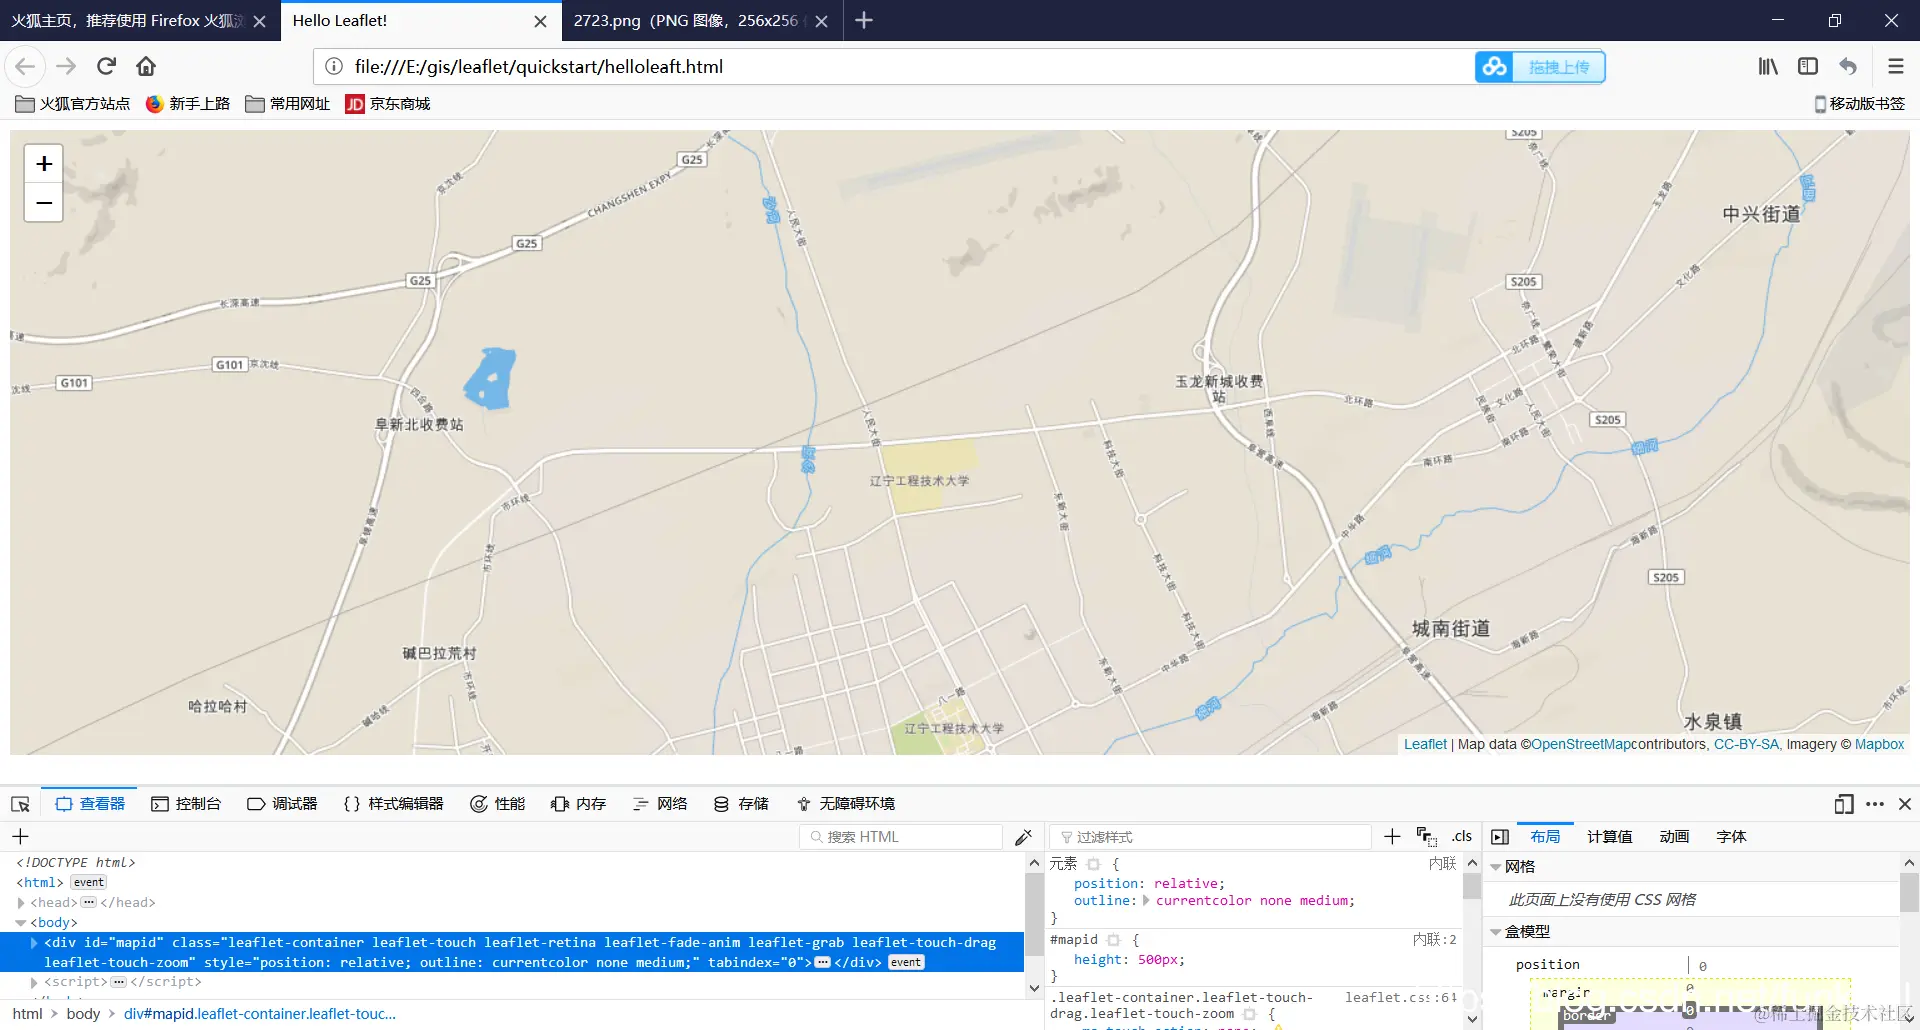The height and width of the screenshot is (1030, 1920).
Task: Open the 性能 tab
Action: 498,804
